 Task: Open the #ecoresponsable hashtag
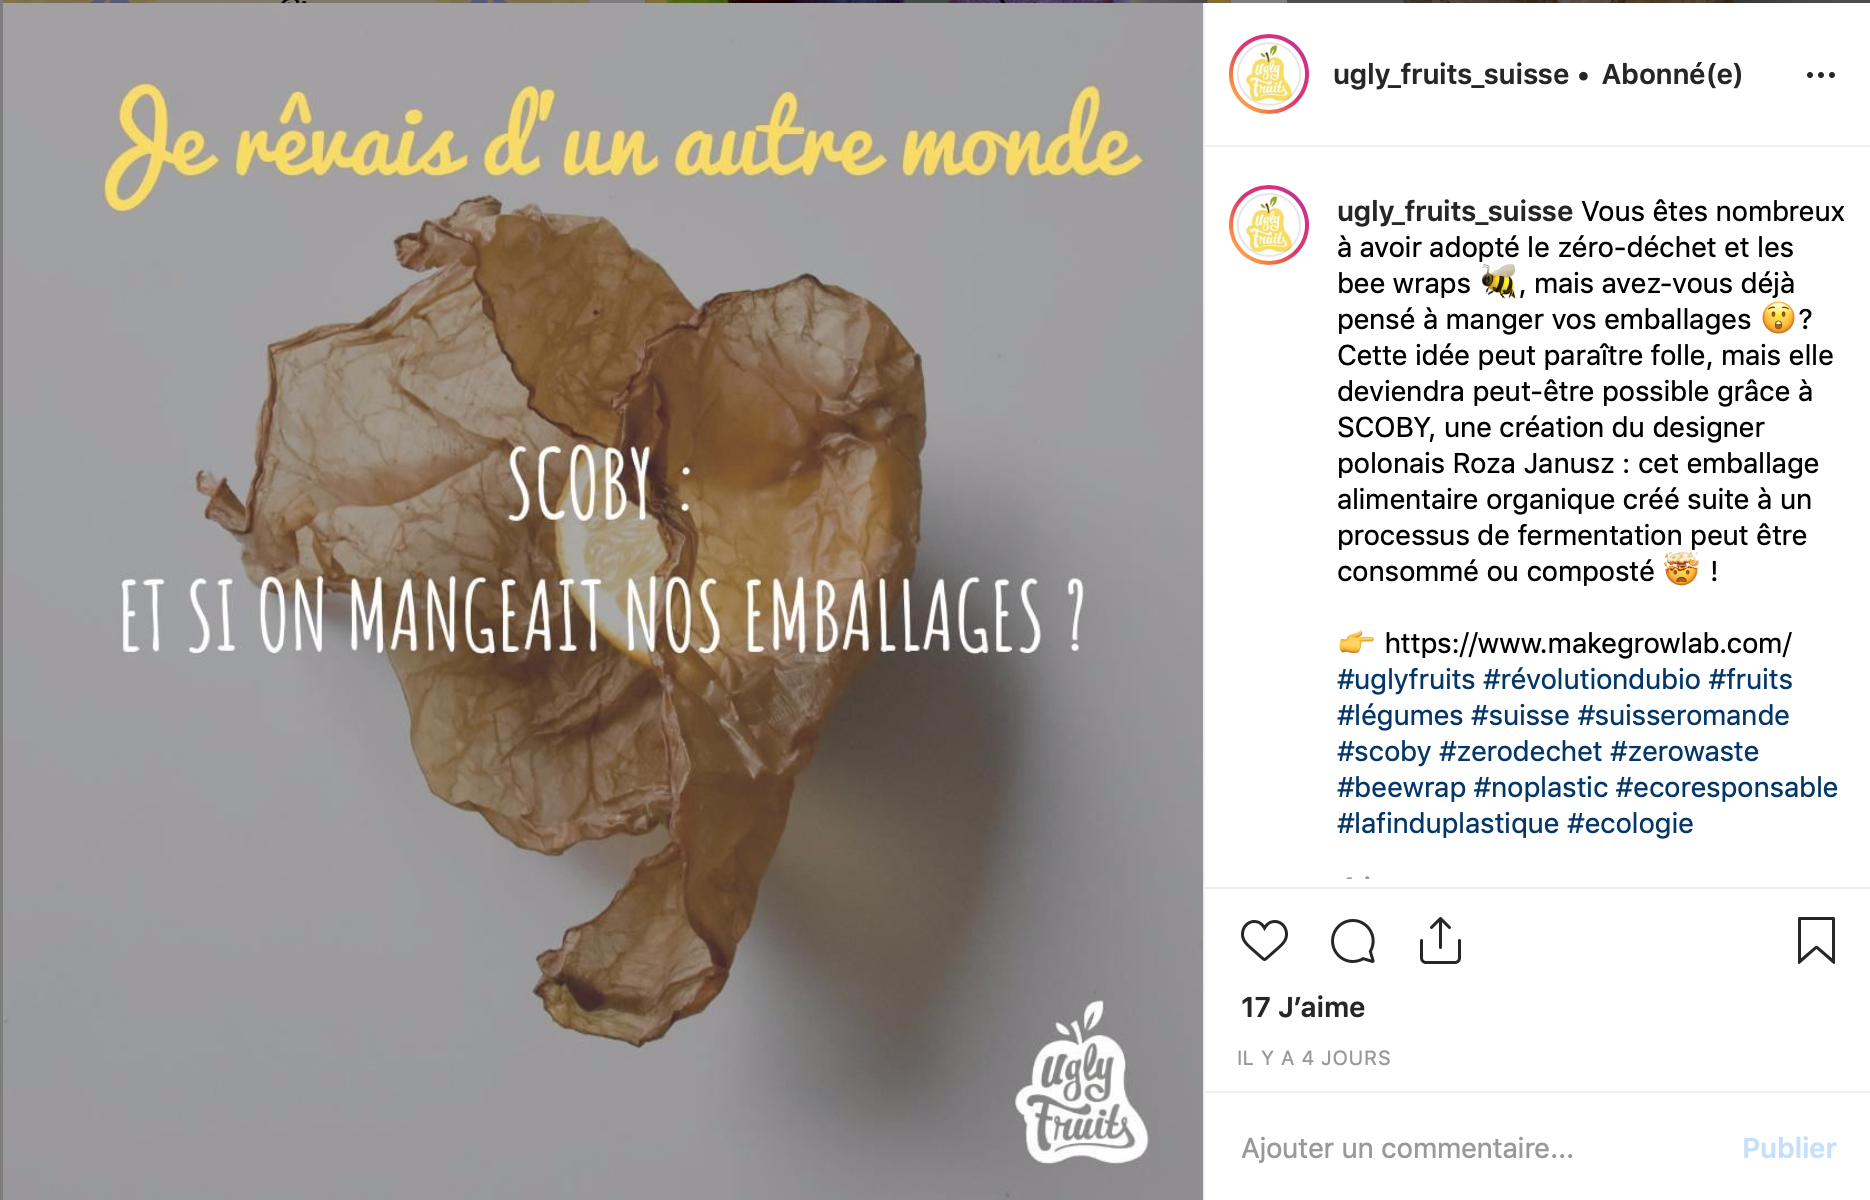click(x=1726, y=788)
